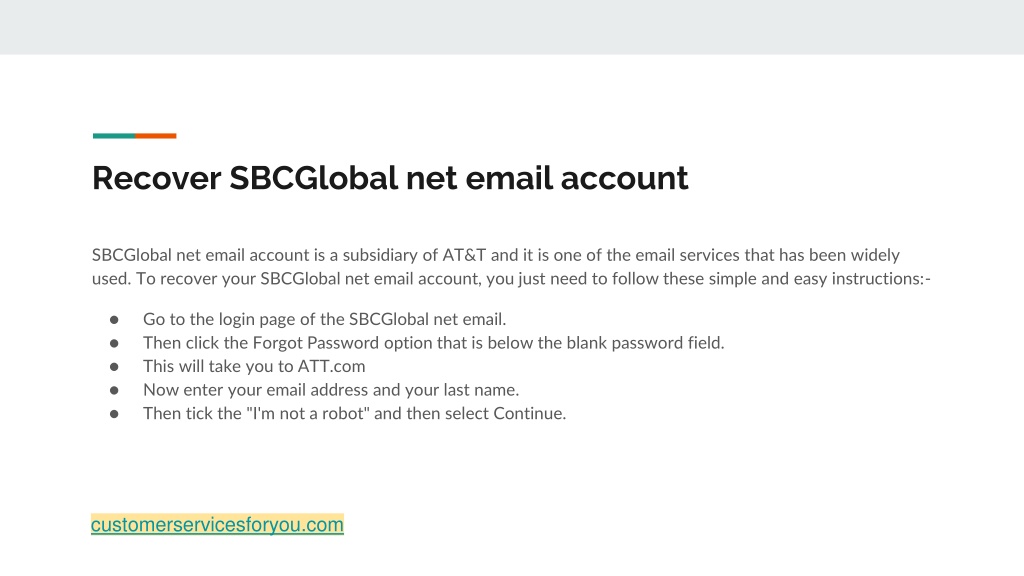Click 'AT&T' in the intro paragraph
This screenshot has width=1024, height=576.
(x=464, y=255)
